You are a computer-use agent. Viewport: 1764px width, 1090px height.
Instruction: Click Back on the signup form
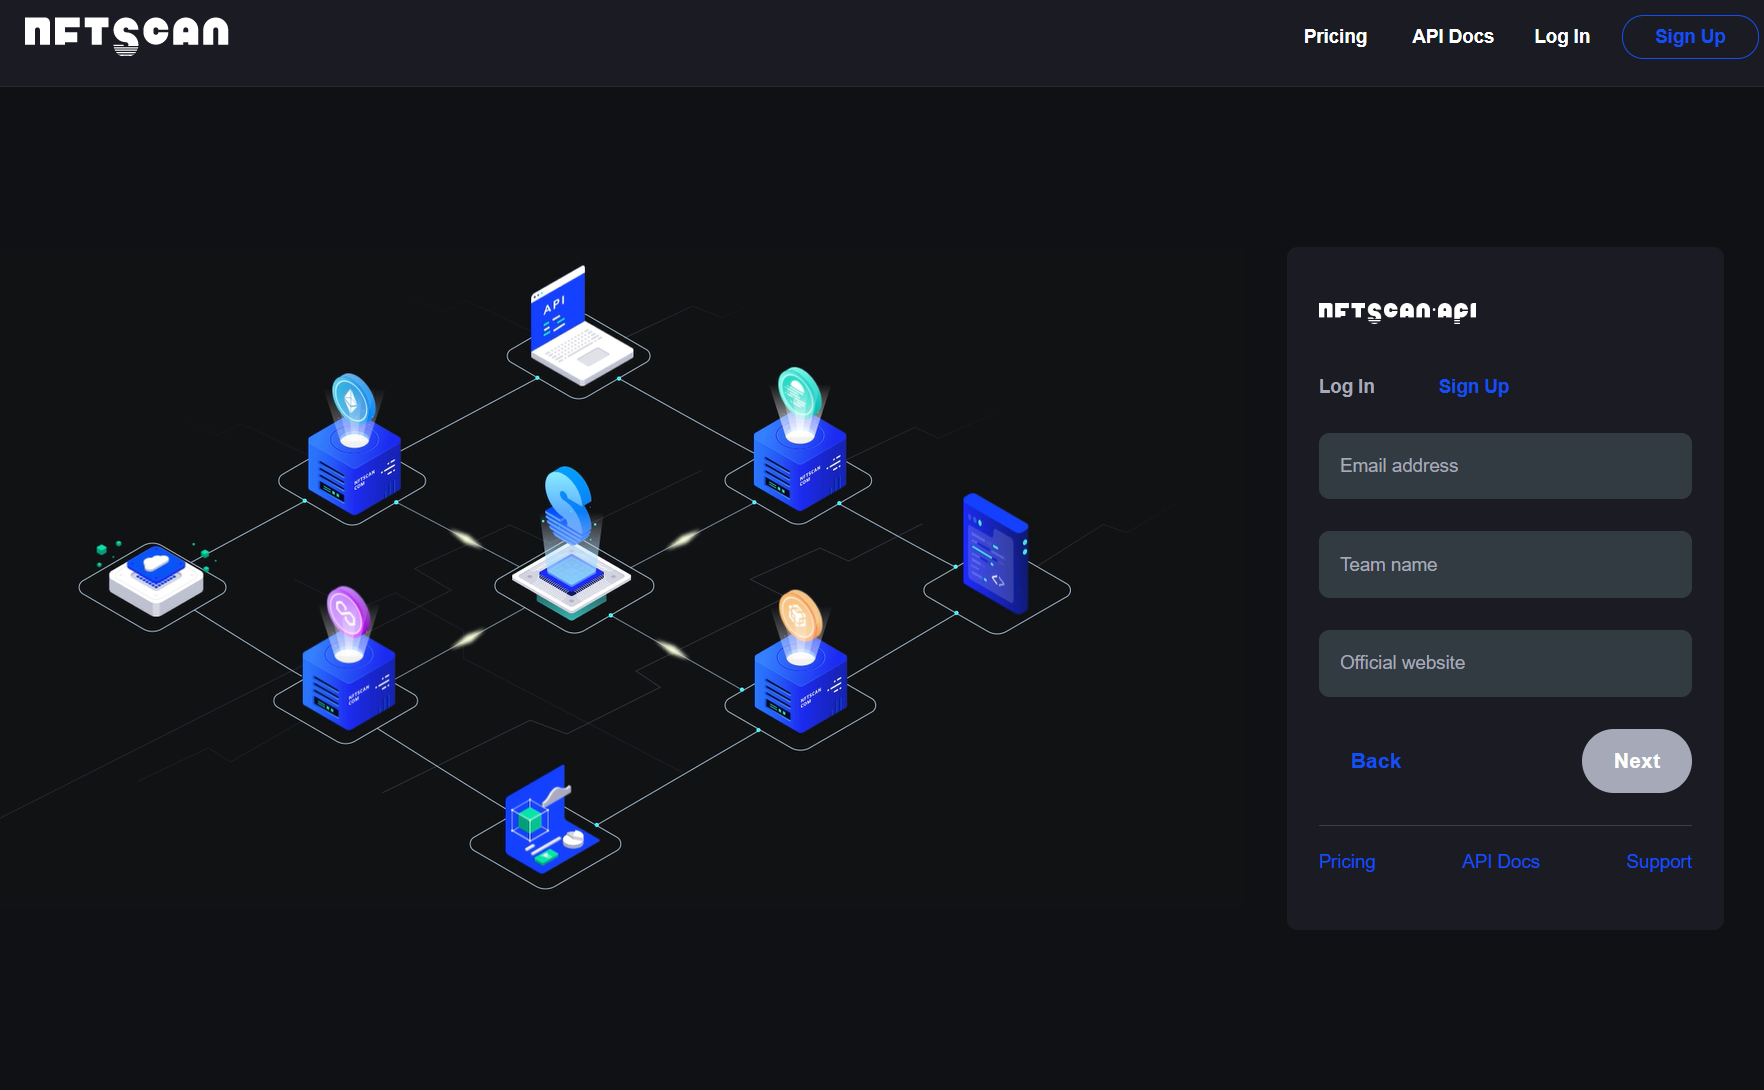point(1375,760)
